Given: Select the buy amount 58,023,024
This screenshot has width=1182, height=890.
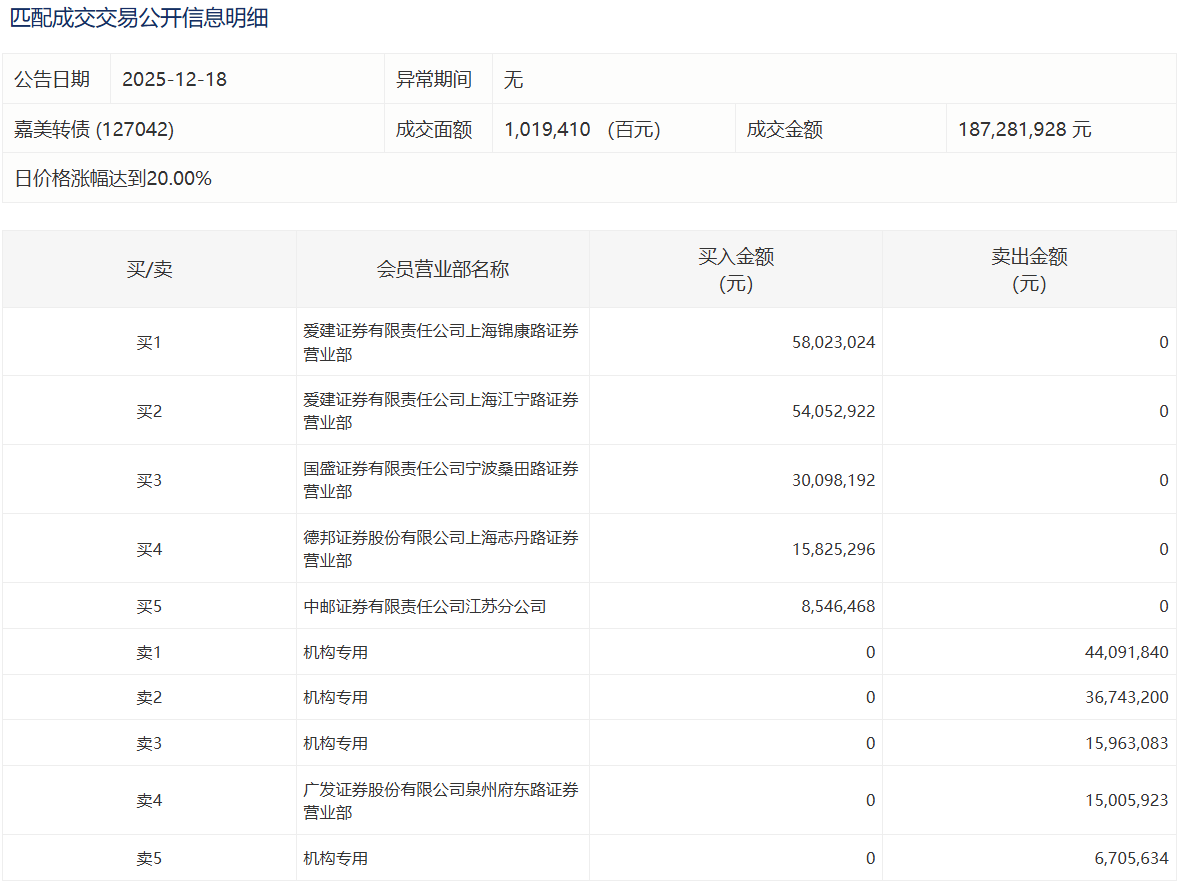Looking at the screenshot, I should coord(832,342).
